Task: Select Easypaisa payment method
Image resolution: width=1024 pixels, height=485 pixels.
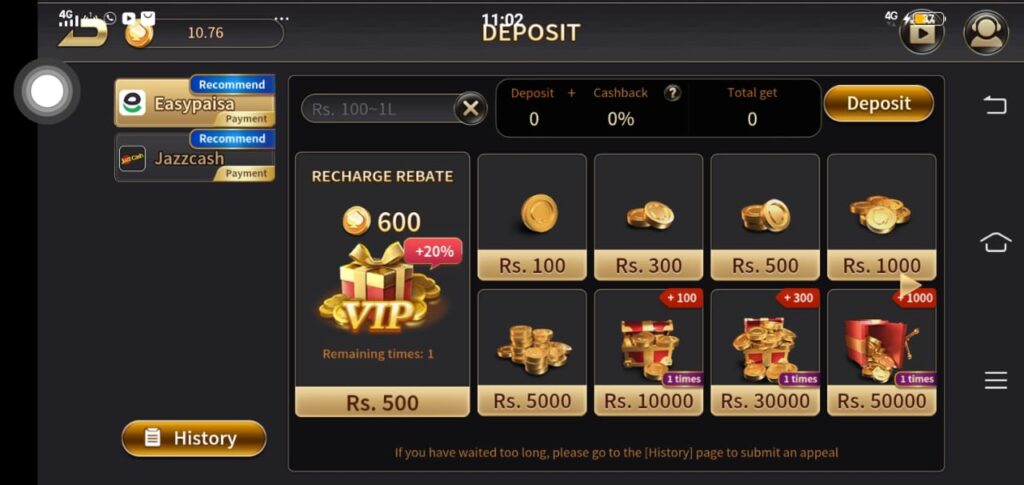Action: [x=195, y=102]
